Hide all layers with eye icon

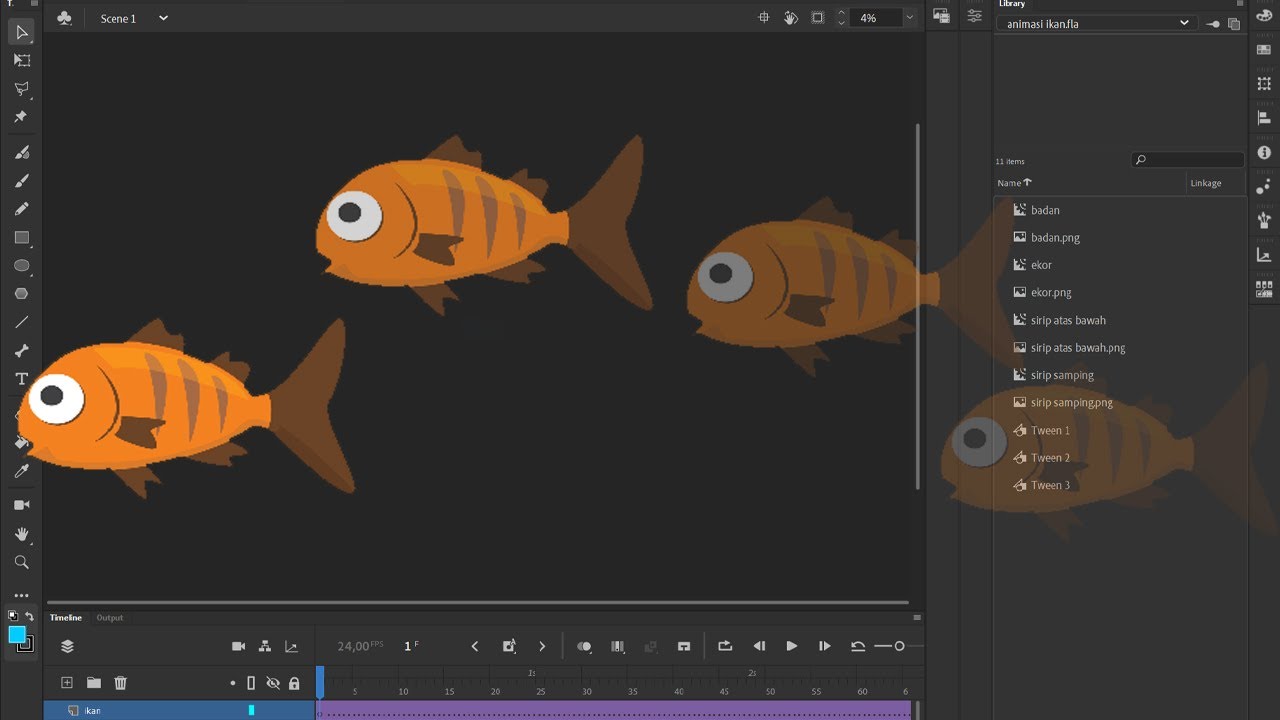(273, 683)
